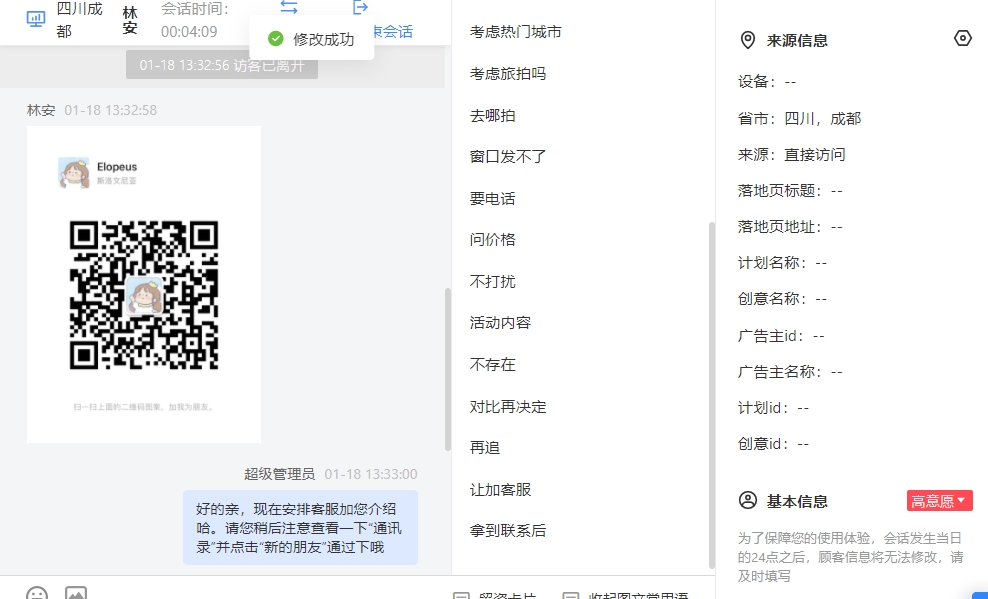Image resolution: width=988 pixels, height=599 pixels.
Task: Click the 计划名称 row
Action: tap(782, 263)
